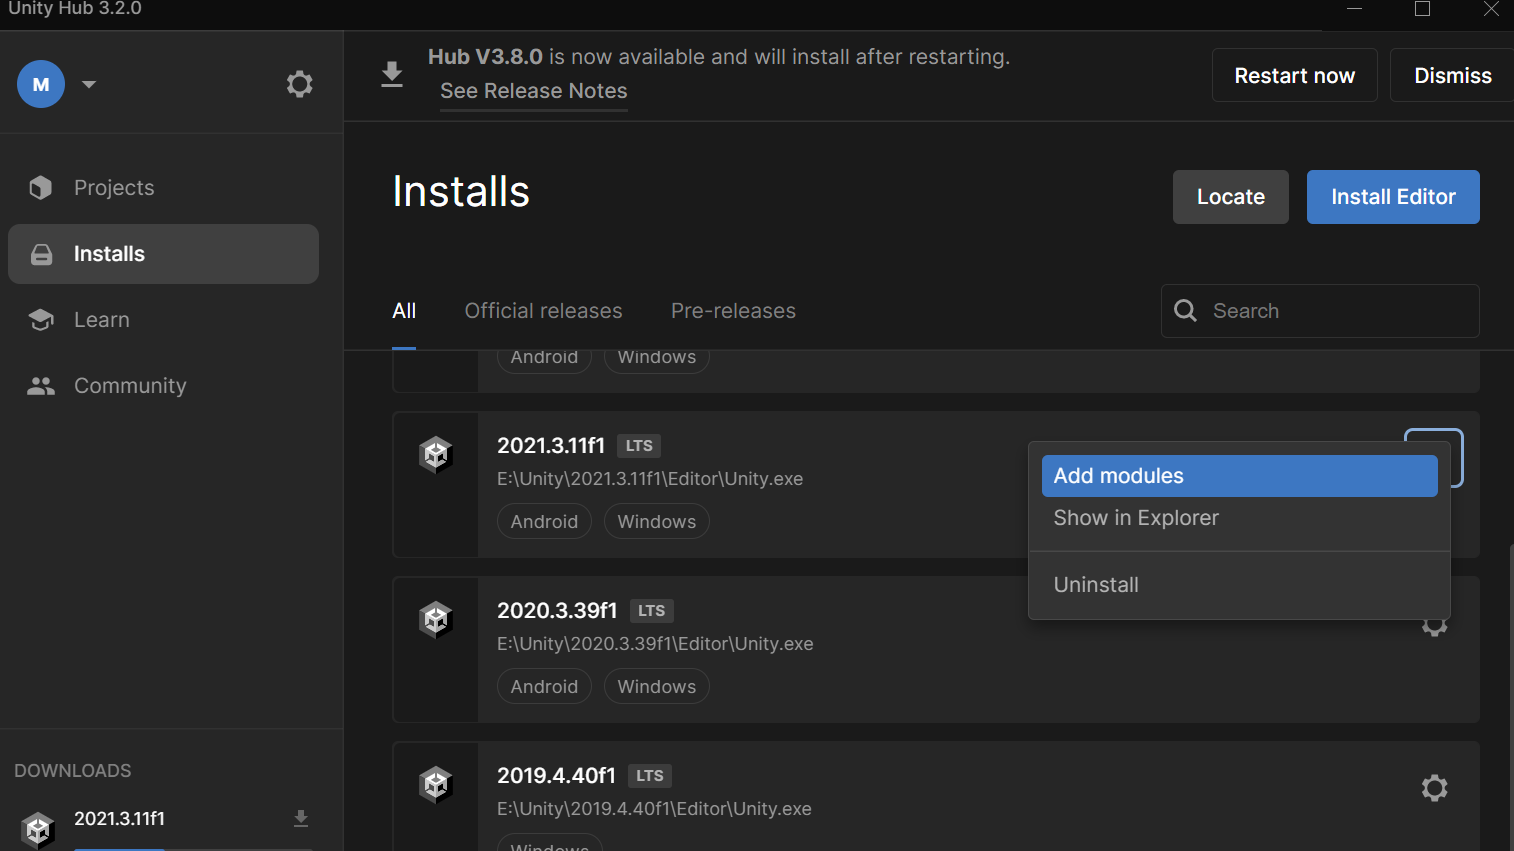Expand the account dropdown arrow

89,84
